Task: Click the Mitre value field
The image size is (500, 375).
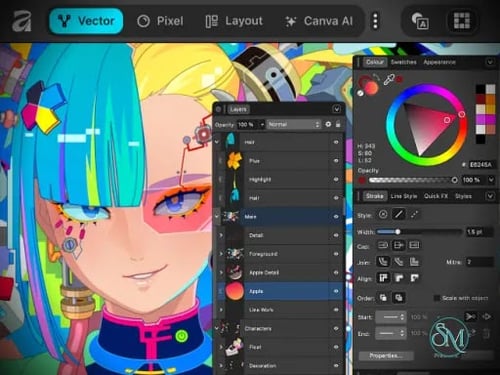Action: click(x=479, y=262)
